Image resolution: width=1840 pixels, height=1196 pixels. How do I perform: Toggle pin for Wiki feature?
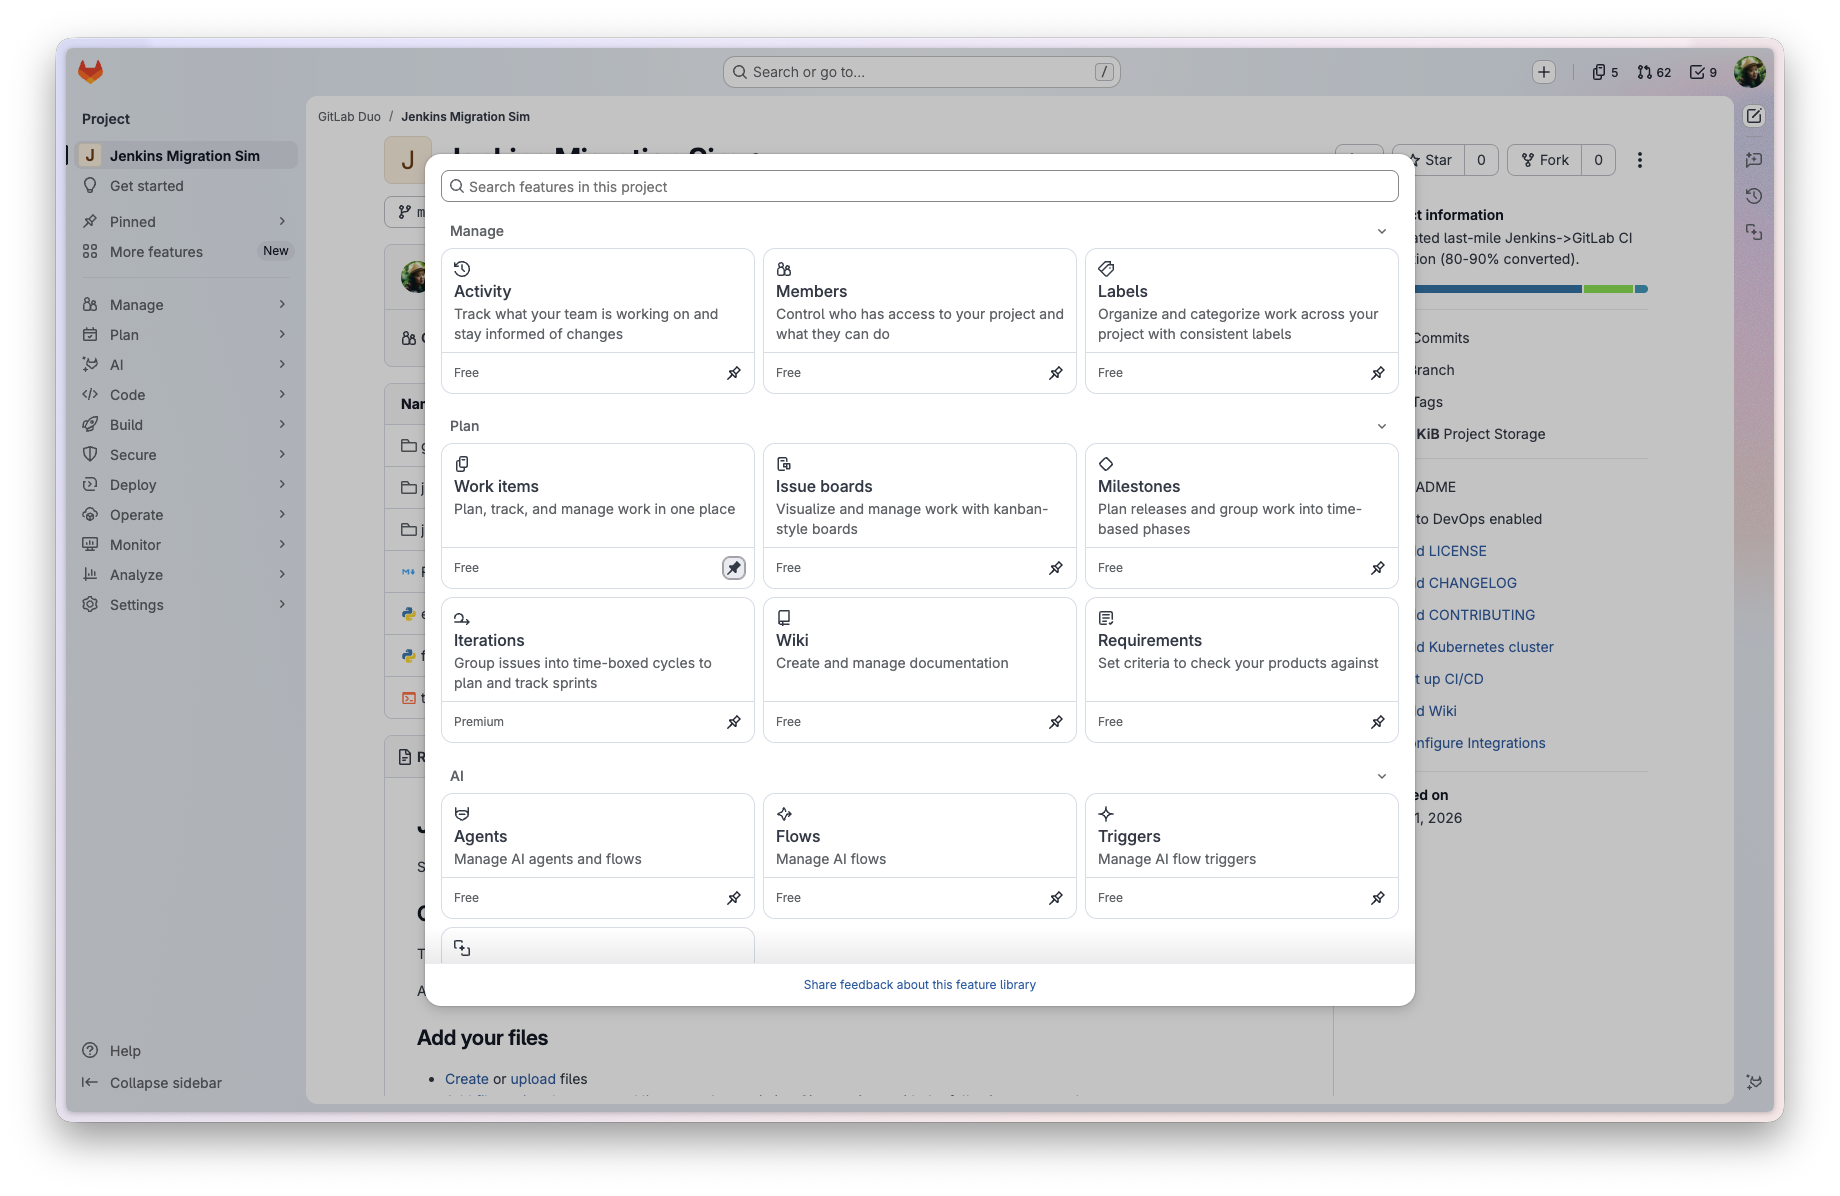coord(1056,722)
